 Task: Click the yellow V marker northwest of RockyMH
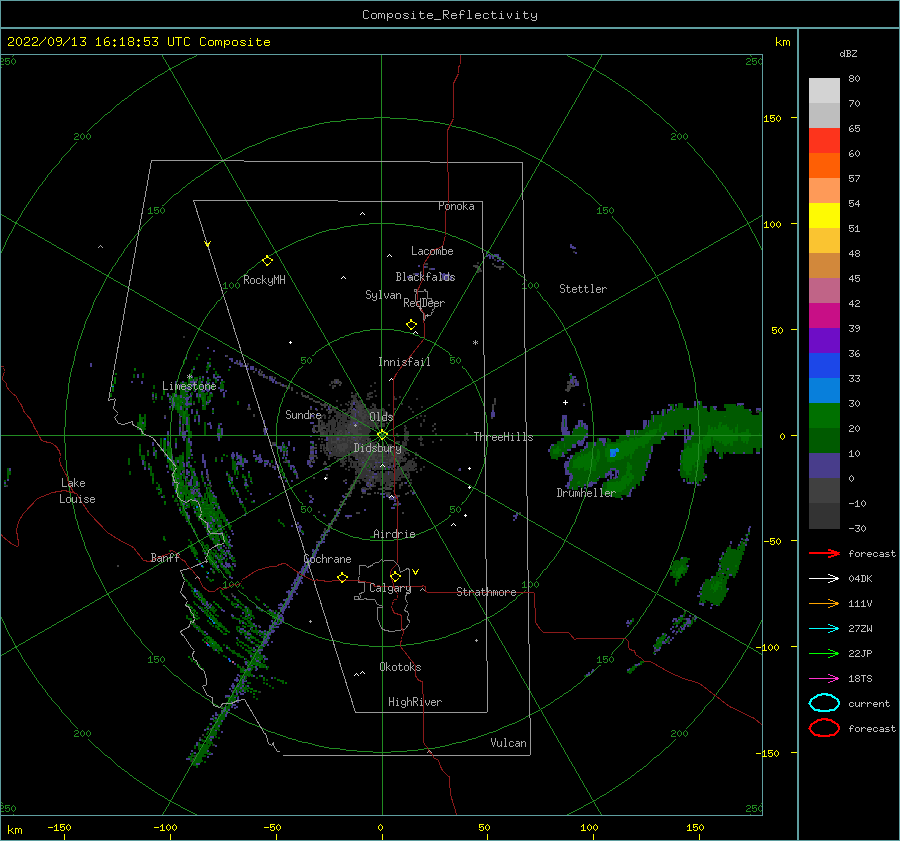click(208, 245)
